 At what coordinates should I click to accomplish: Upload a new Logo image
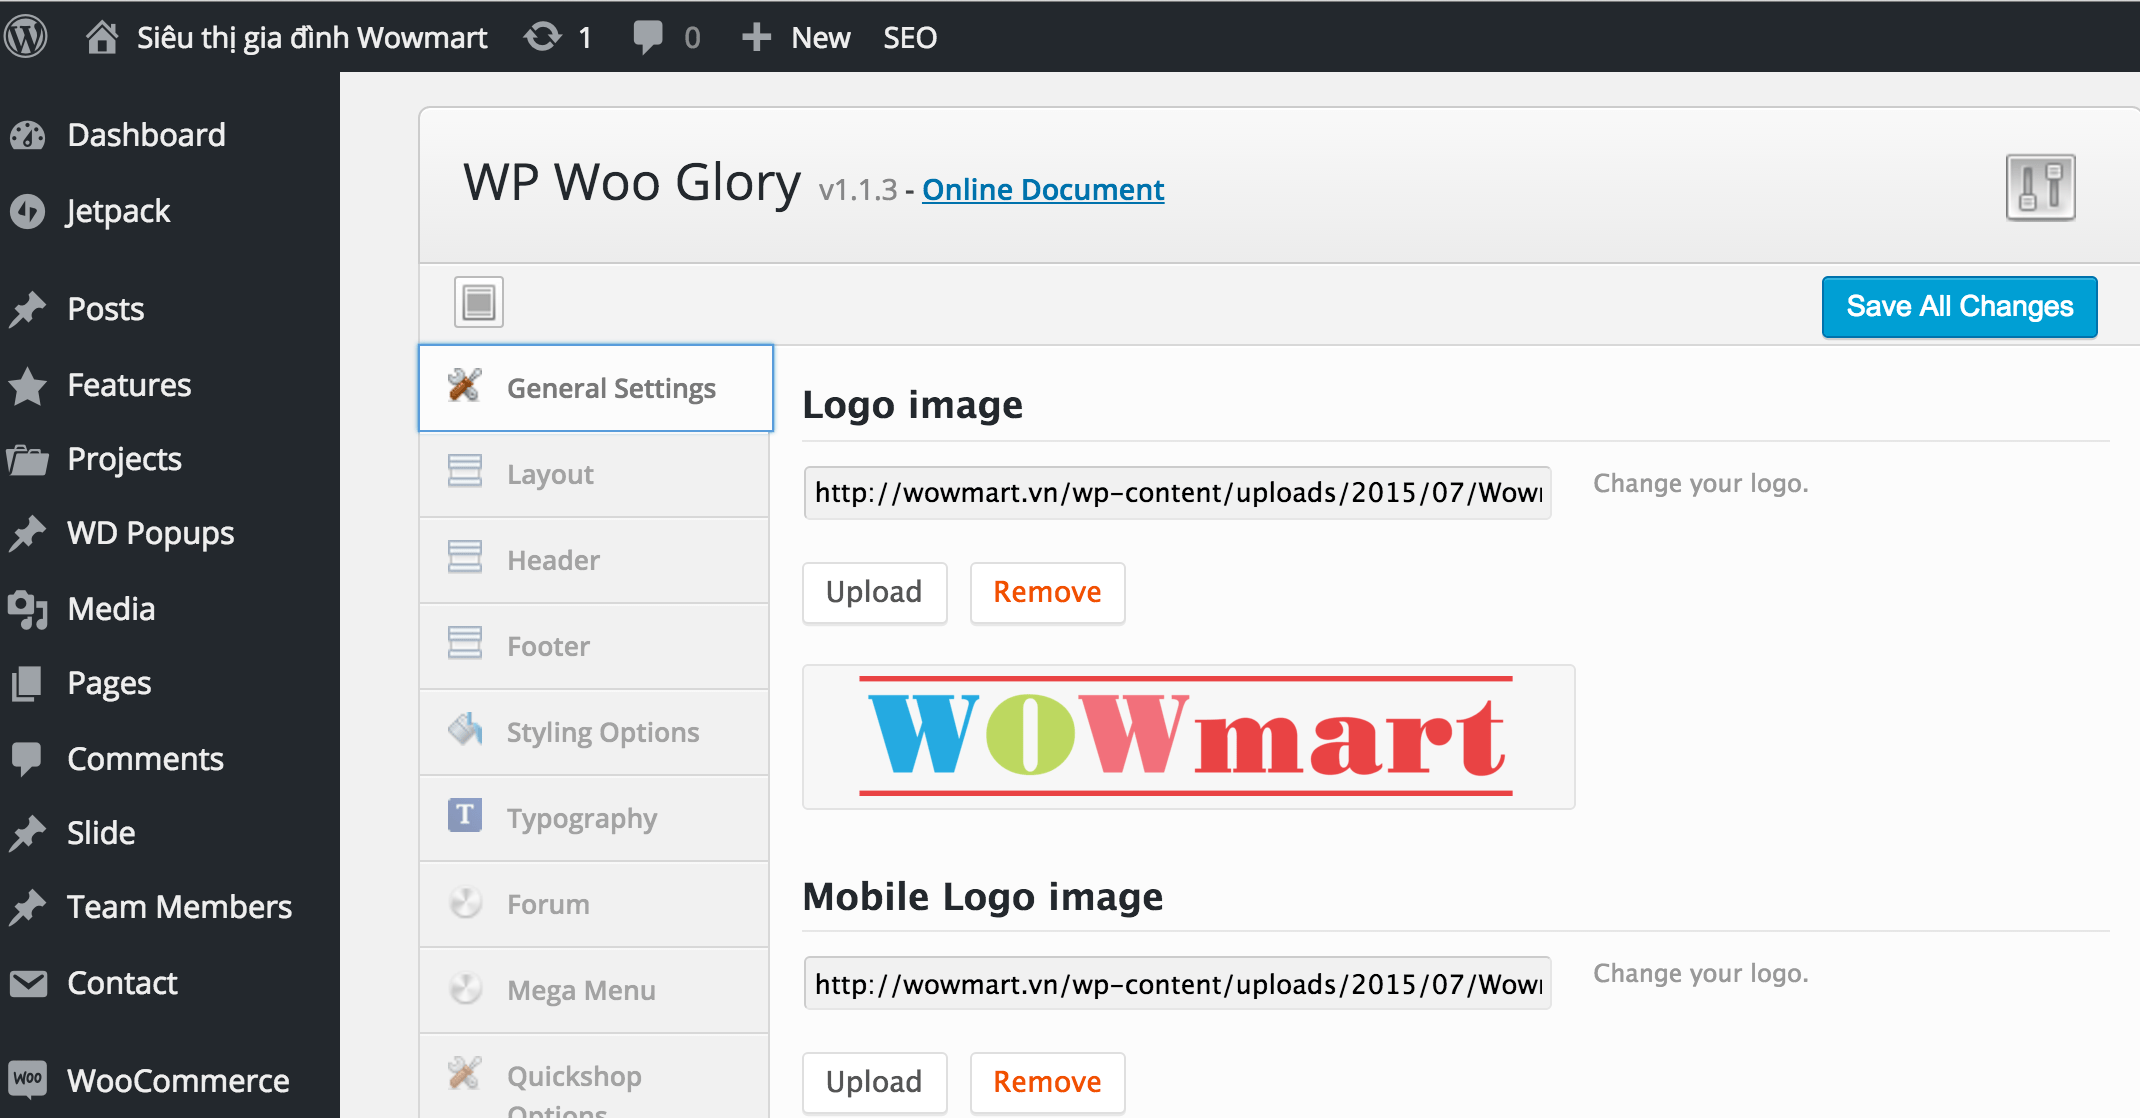point(874,593)
